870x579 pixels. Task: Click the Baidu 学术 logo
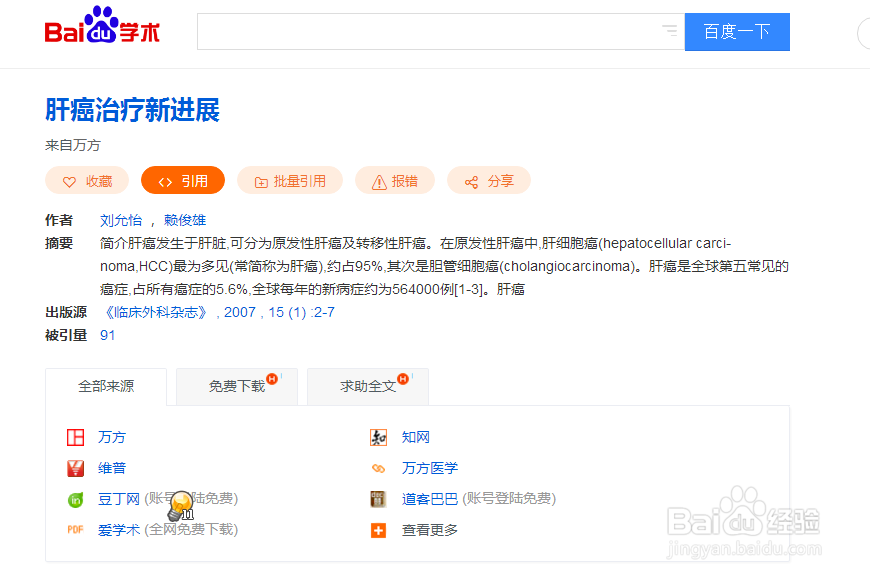[102, 25]
